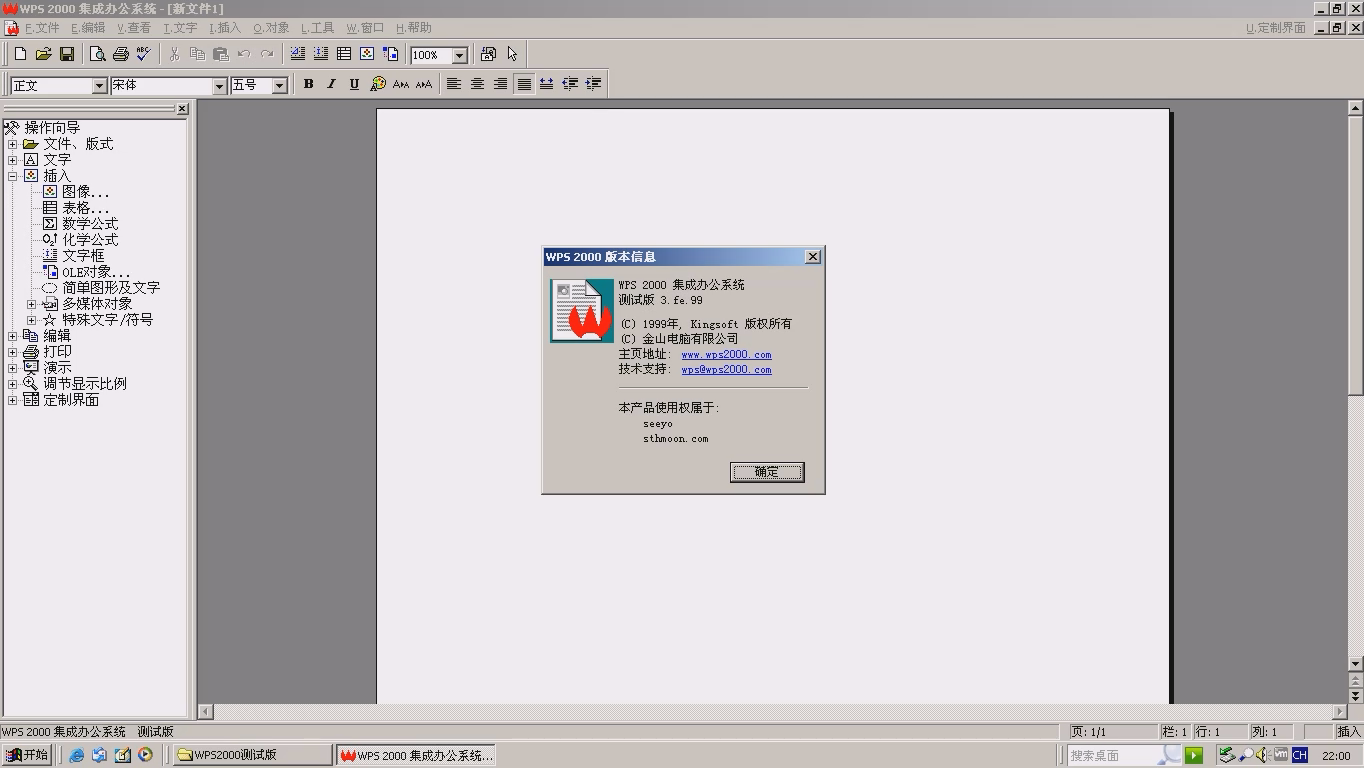Image resolution: width=1364 pixels, height=768 pixels.
Task: Open the 插入 menu in menu bar
Action: pos(225,28)
